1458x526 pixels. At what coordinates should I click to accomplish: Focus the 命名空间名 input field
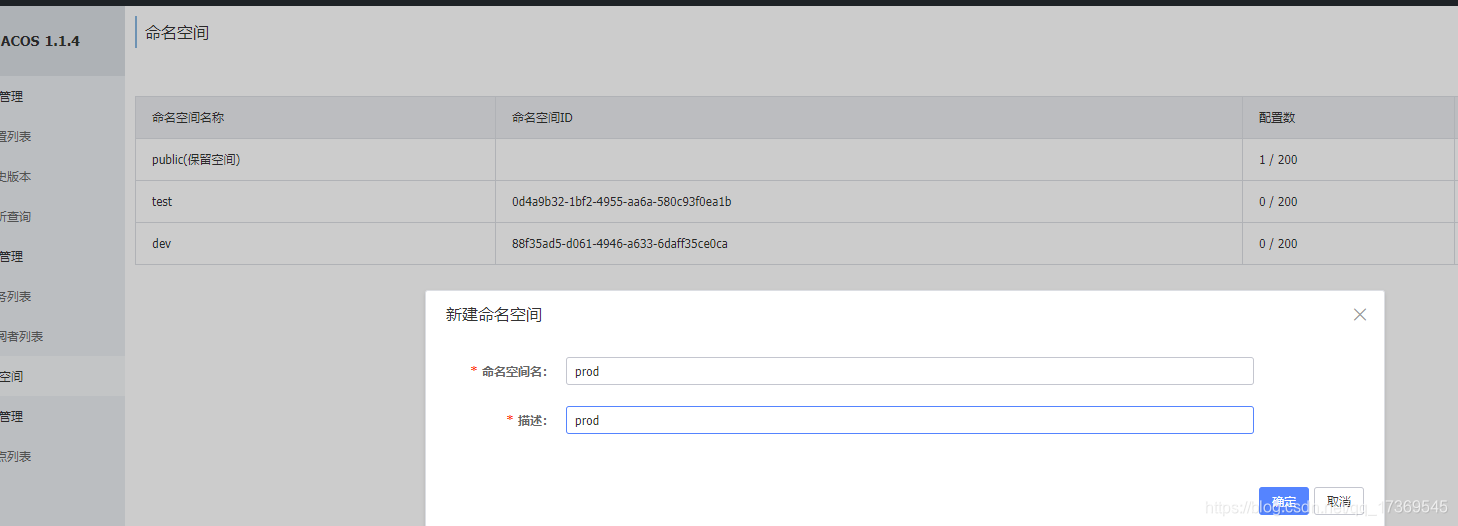(909, 371)
